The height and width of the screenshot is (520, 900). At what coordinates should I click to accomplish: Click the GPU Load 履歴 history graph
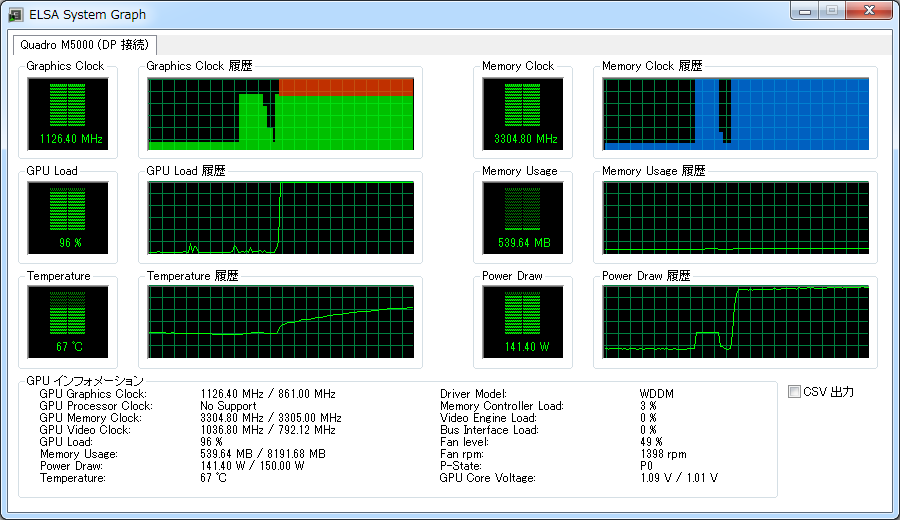tap(281, 218)
